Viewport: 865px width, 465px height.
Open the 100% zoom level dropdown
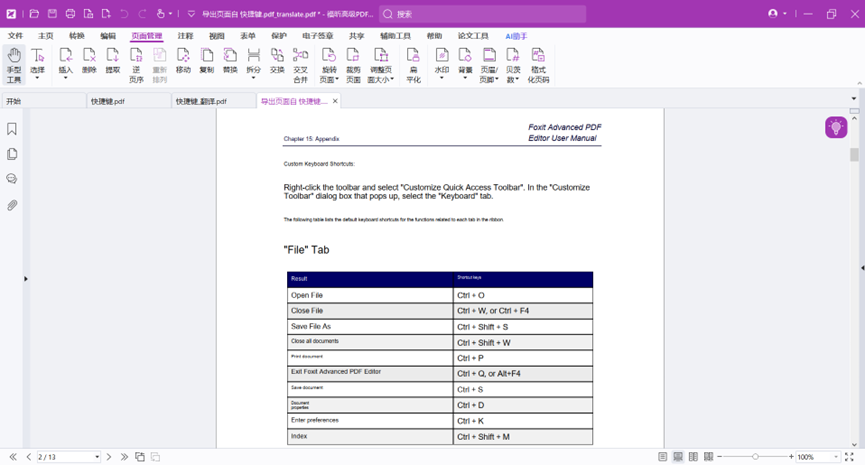tap(836, 457)
